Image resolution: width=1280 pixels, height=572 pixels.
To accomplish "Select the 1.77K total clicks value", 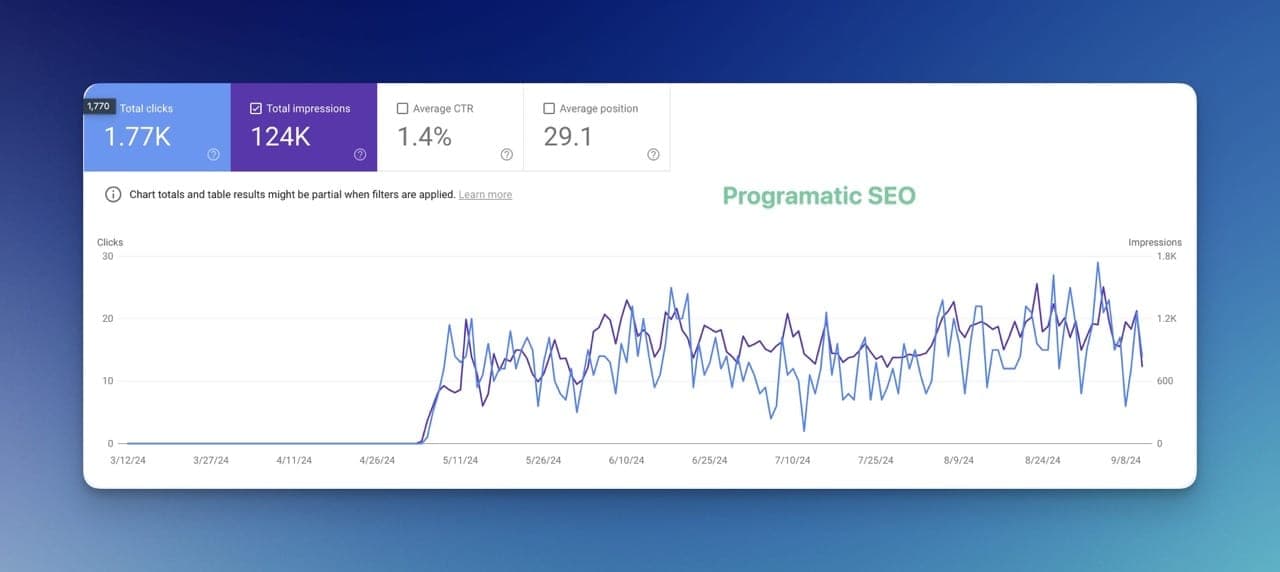I will click(138, 137).
